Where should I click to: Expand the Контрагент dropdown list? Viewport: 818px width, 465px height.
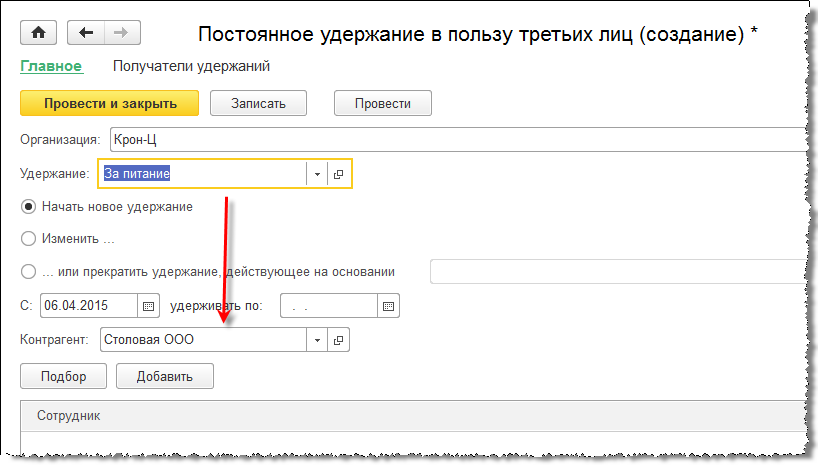click(x=317, y=340)
